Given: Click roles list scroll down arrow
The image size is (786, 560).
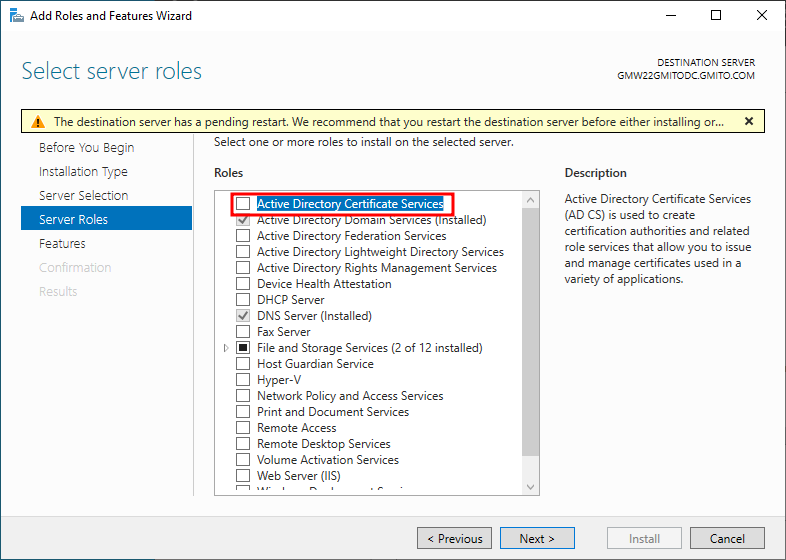Looking at the screenshot, I should (x=531, y=487).
